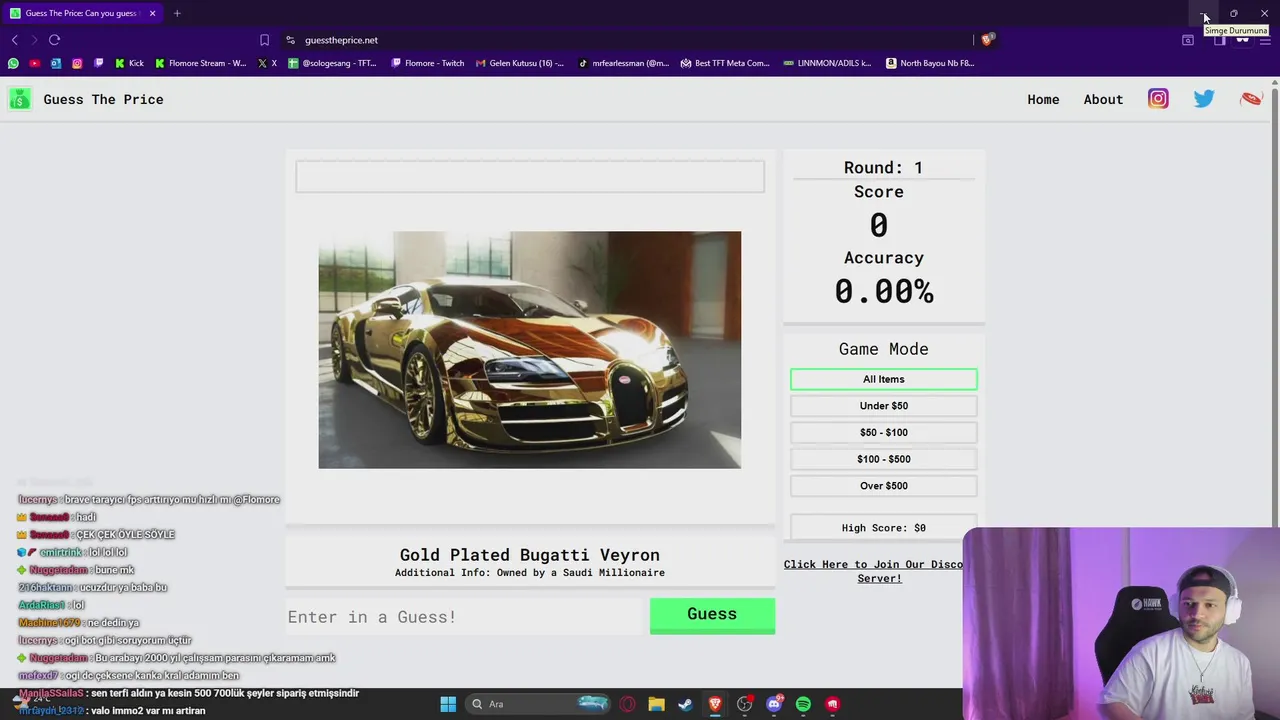Select the Under $50 game mode
Viewport: 1280px width, 720px height.
[x=884, y=406]
